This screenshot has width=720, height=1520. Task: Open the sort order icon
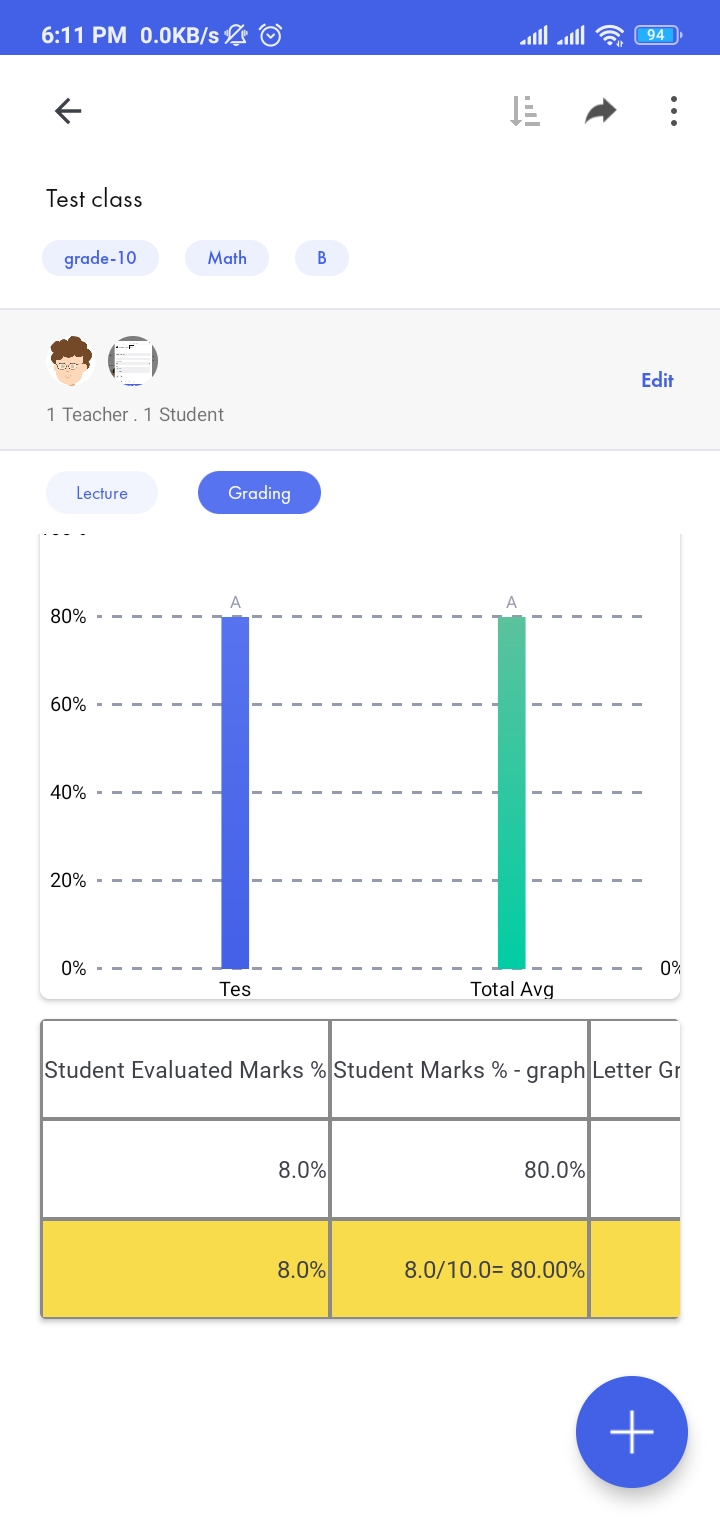tap(524, 111)
